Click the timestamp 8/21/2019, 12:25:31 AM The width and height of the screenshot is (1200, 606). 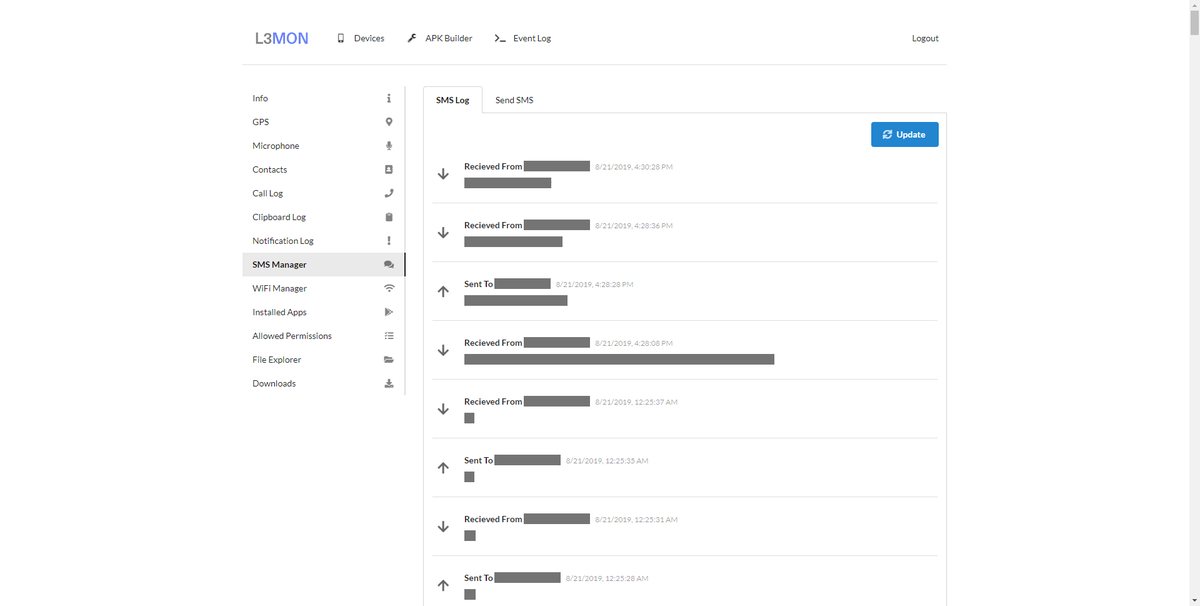(x=636, y=520)
